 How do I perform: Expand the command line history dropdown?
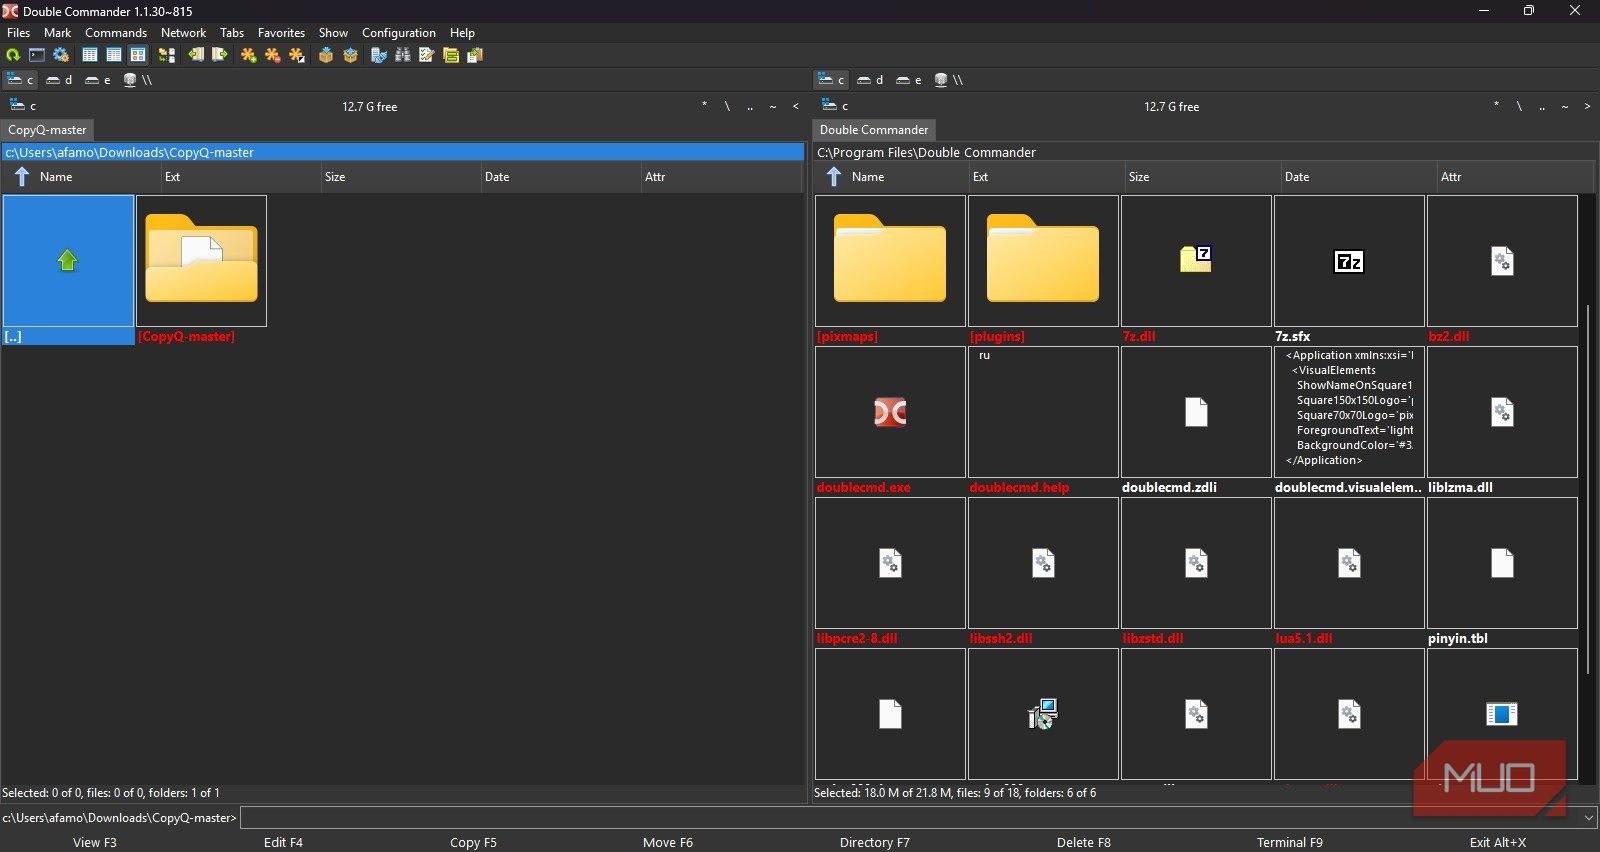pyautogui.click(x=1589, y=818)
